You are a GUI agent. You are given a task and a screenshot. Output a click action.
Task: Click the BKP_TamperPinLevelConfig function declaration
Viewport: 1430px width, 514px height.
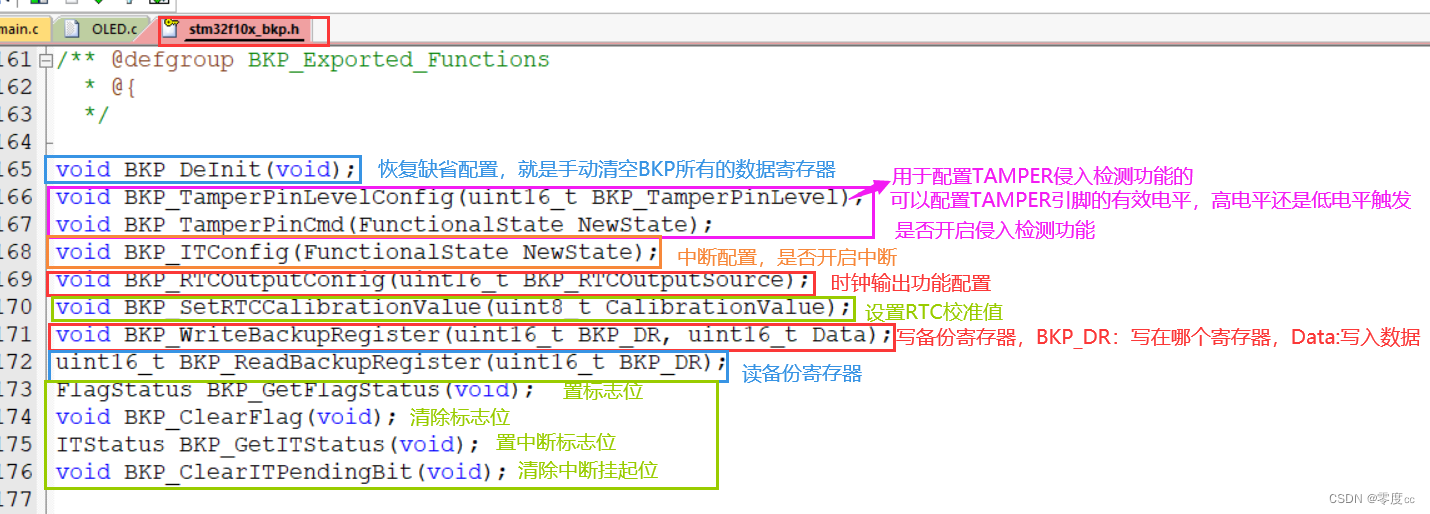click(459, 196)
